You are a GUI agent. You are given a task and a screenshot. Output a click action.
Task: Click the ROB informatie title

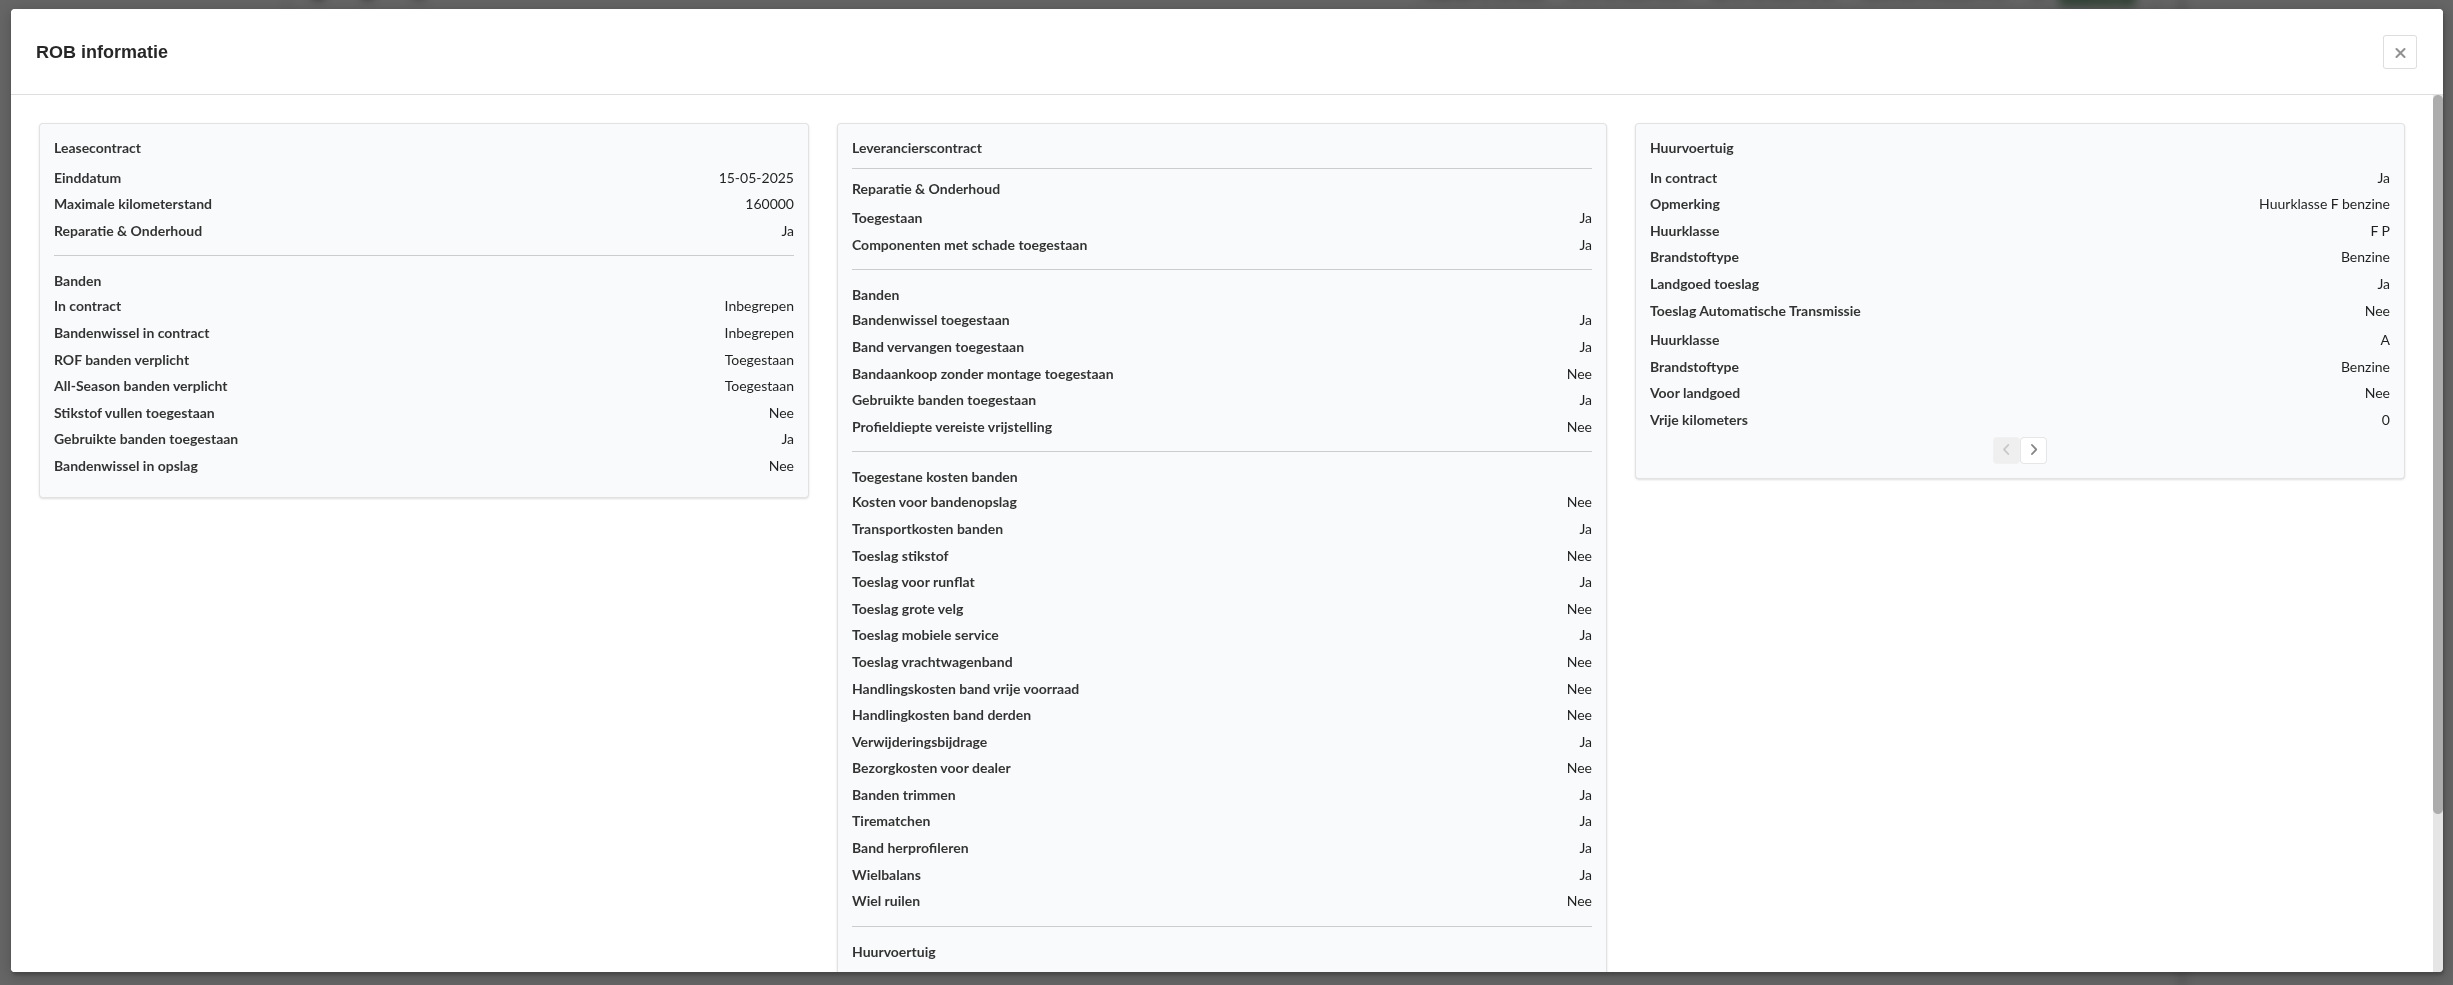[102, 52]
